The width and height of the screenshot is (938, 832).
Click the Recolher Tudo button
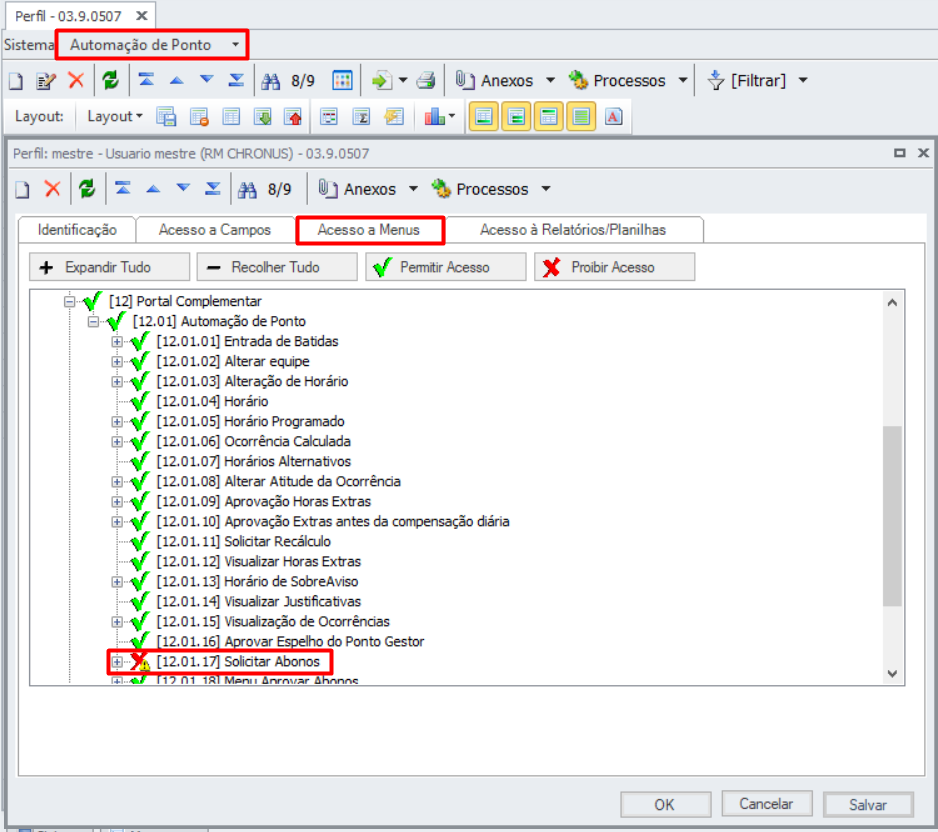click(x=277, y=267)
